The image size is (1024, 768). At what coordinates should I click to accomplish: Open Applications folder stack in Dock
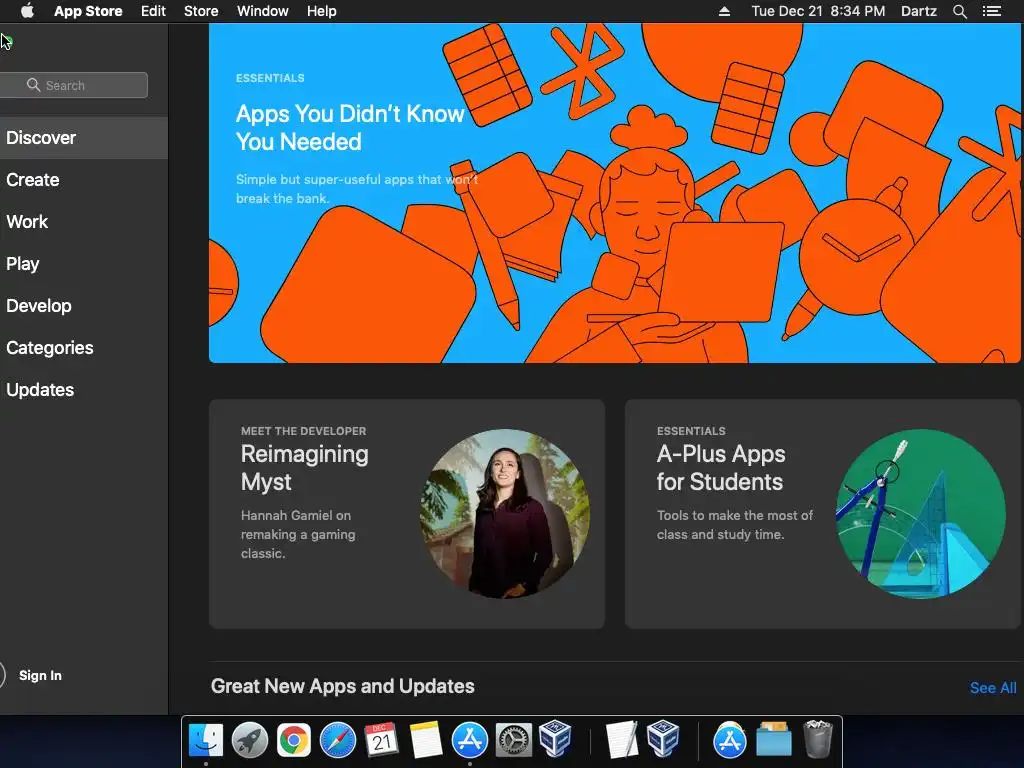[729, 740]
